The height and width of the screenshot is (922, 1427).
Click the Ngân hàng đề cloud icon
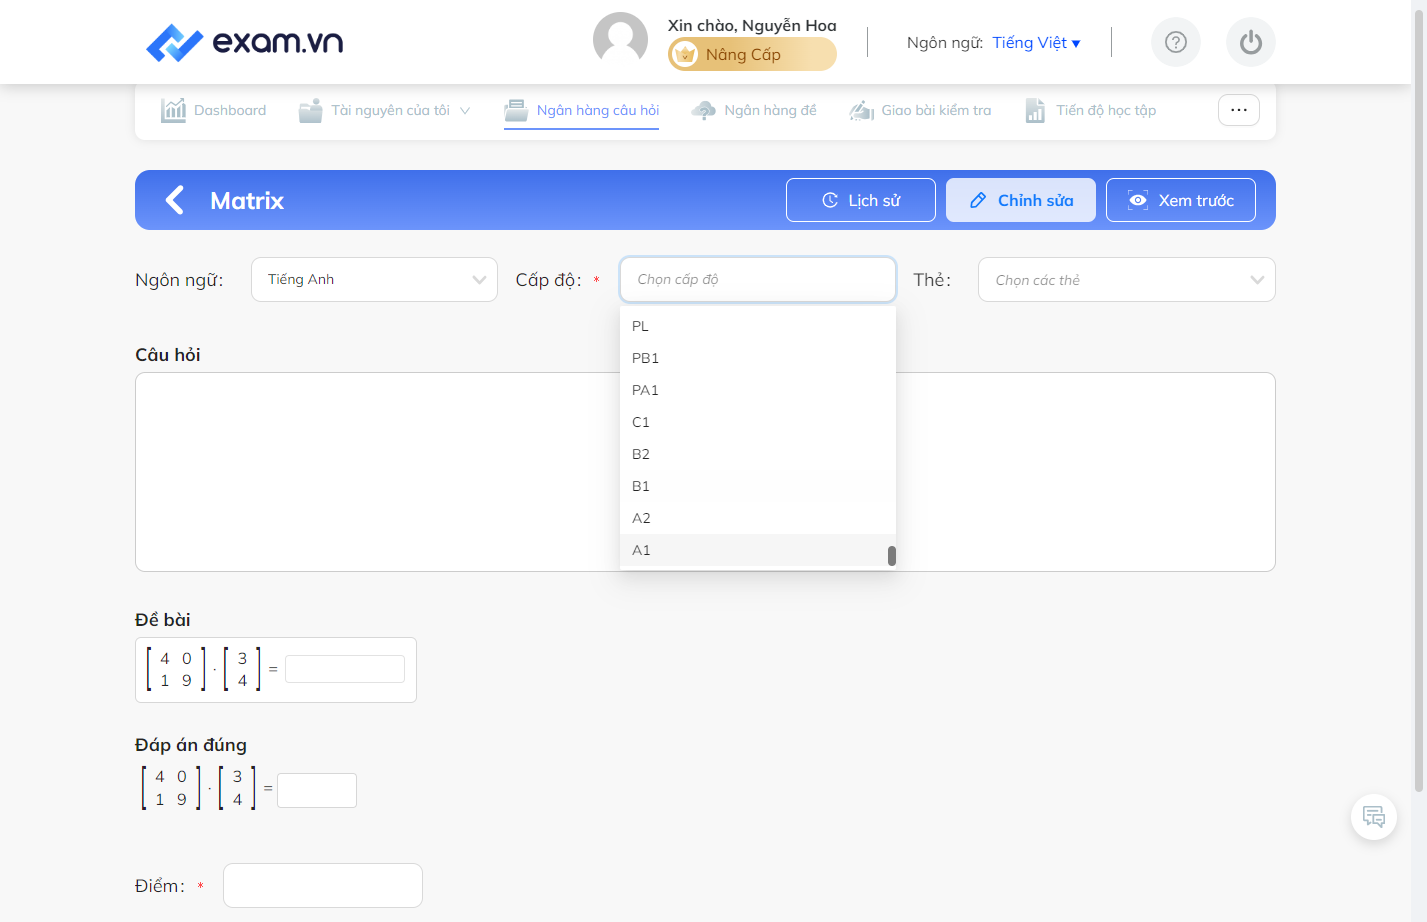pyautogui.click(x=704, y=110)
